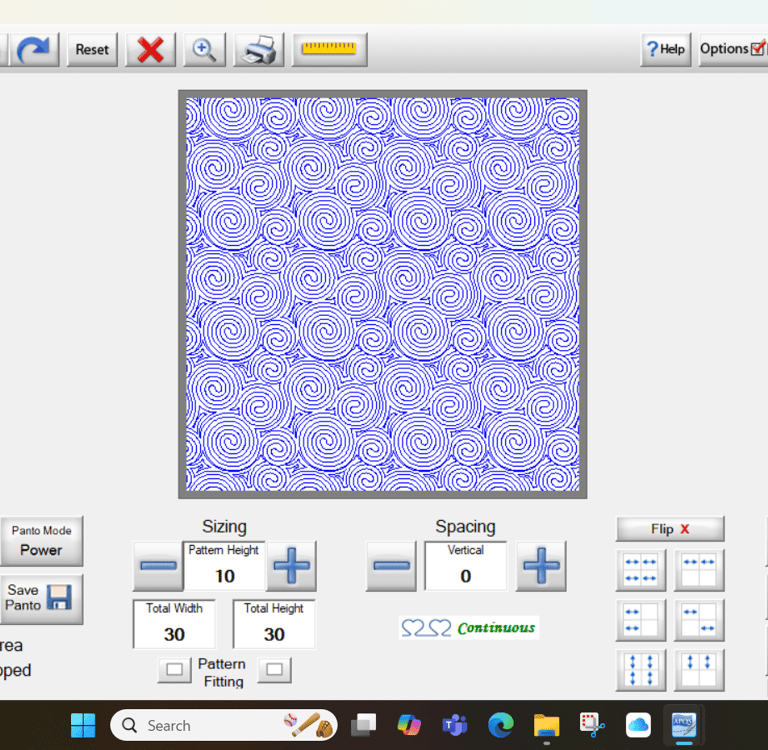The height and width of the screenshot is (750, 768).
Task: Flip diagonal cells horizontally icon
Action: pyautogui.click(x=699, y=620)
